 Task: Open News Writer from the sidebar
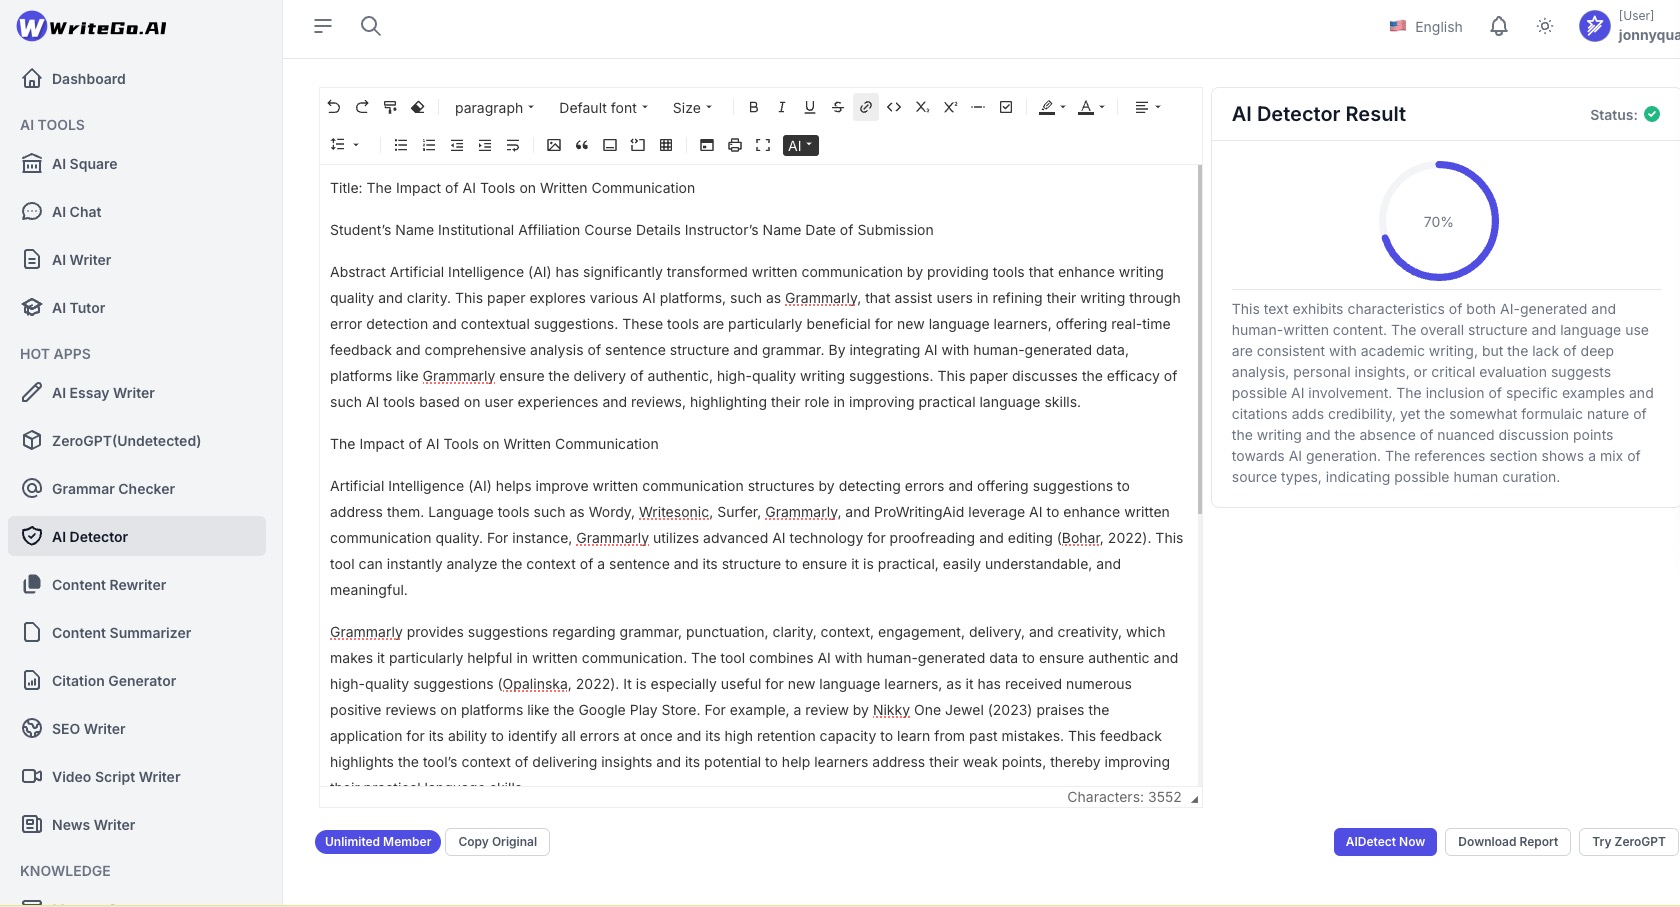(x=137, y=825)
